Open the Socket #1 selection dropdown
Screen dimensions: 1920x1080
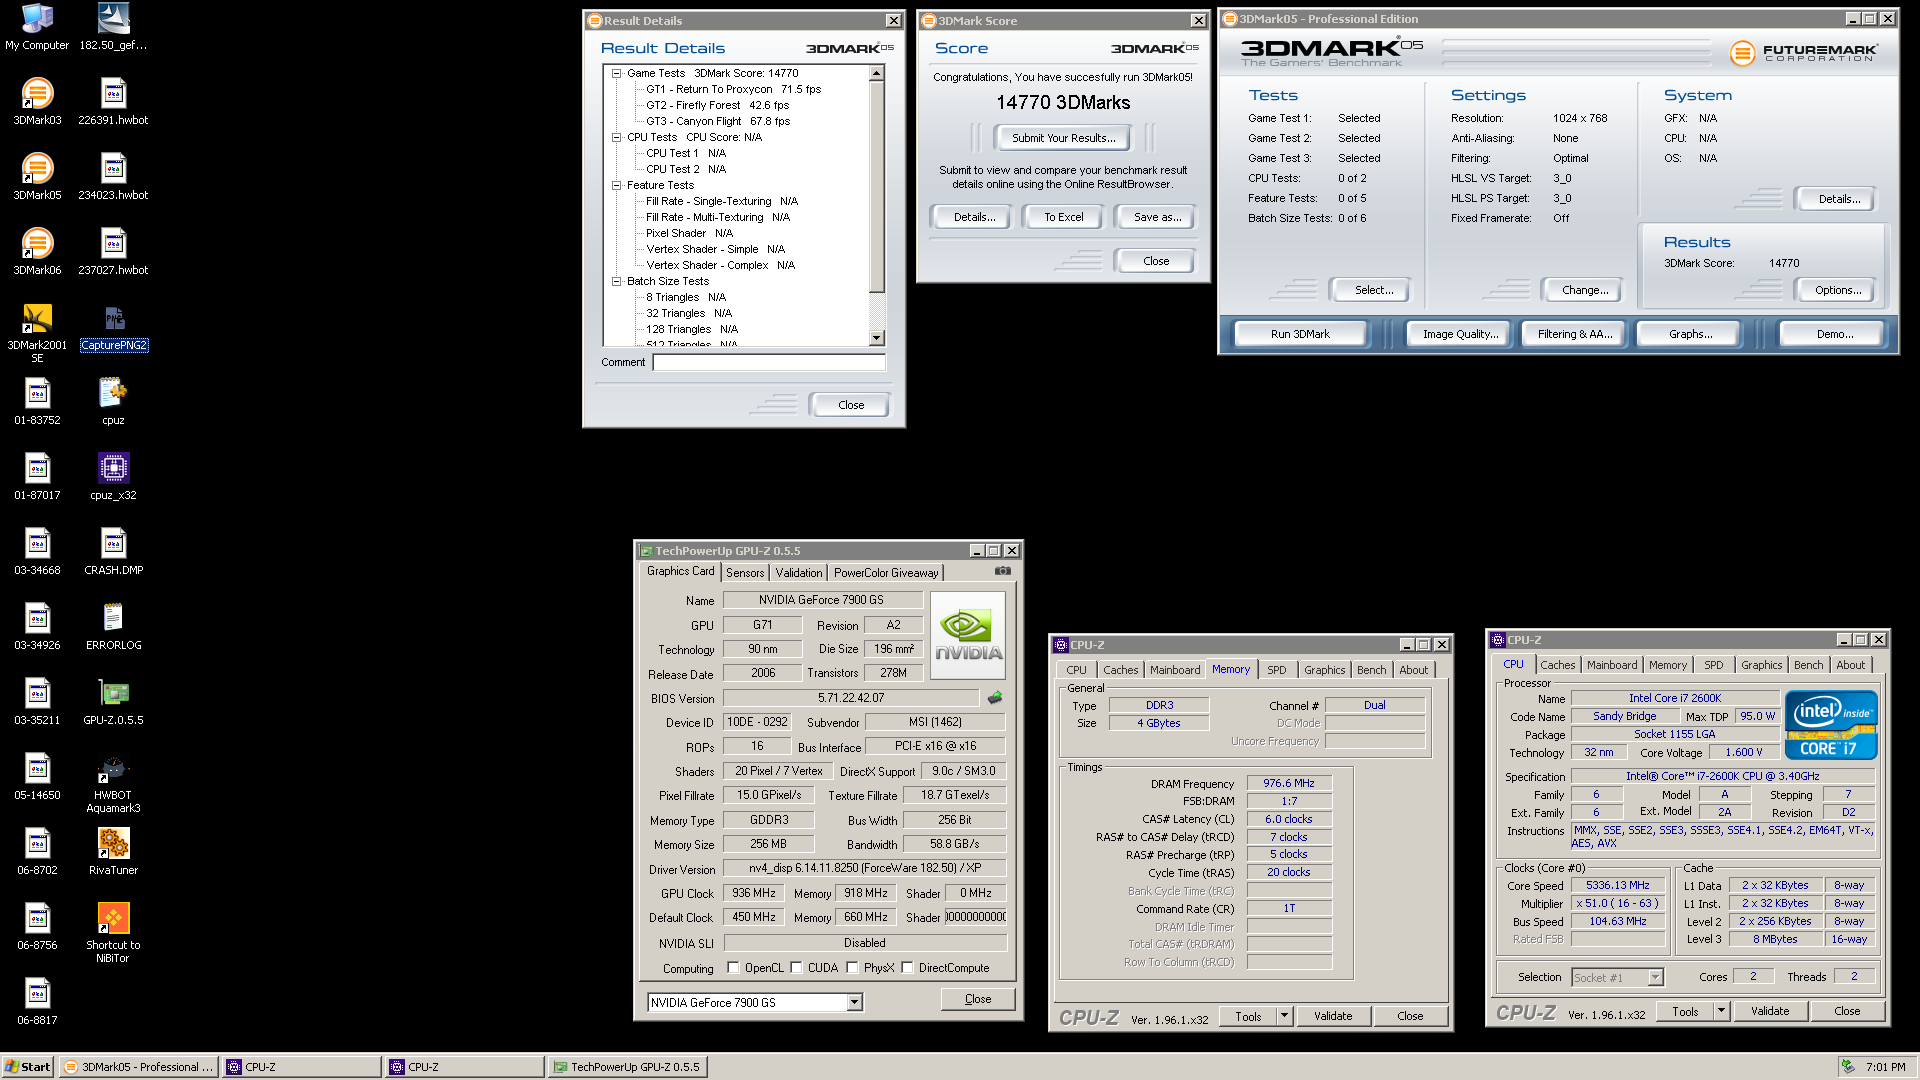pyautogui.click(x=1655, y=977)
